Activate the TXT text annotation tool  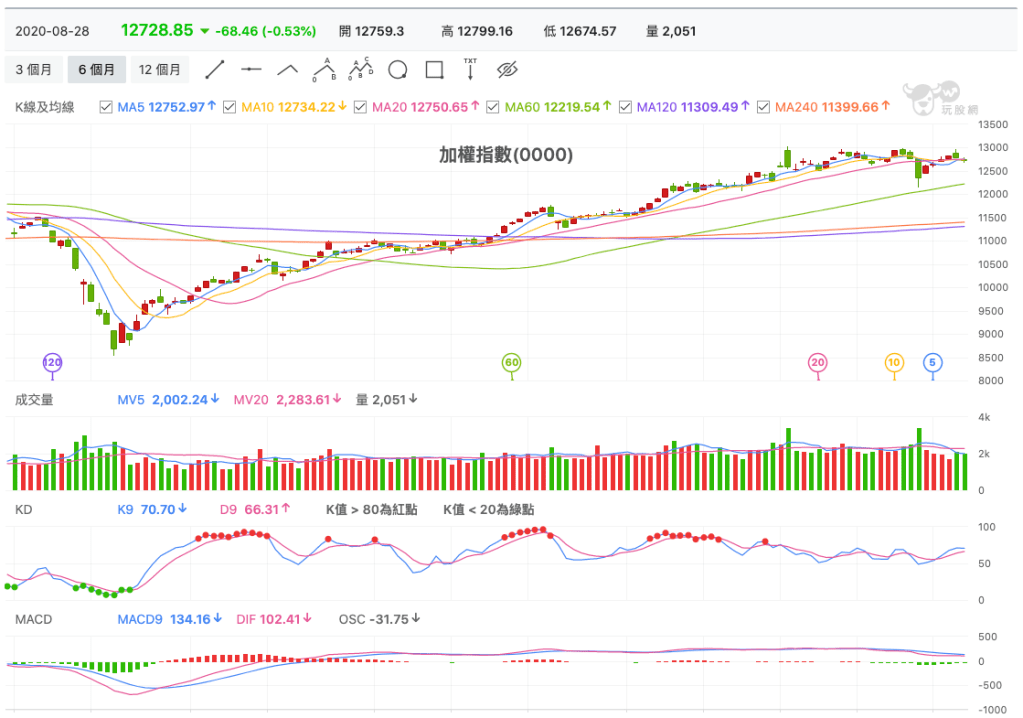[470, 69]
